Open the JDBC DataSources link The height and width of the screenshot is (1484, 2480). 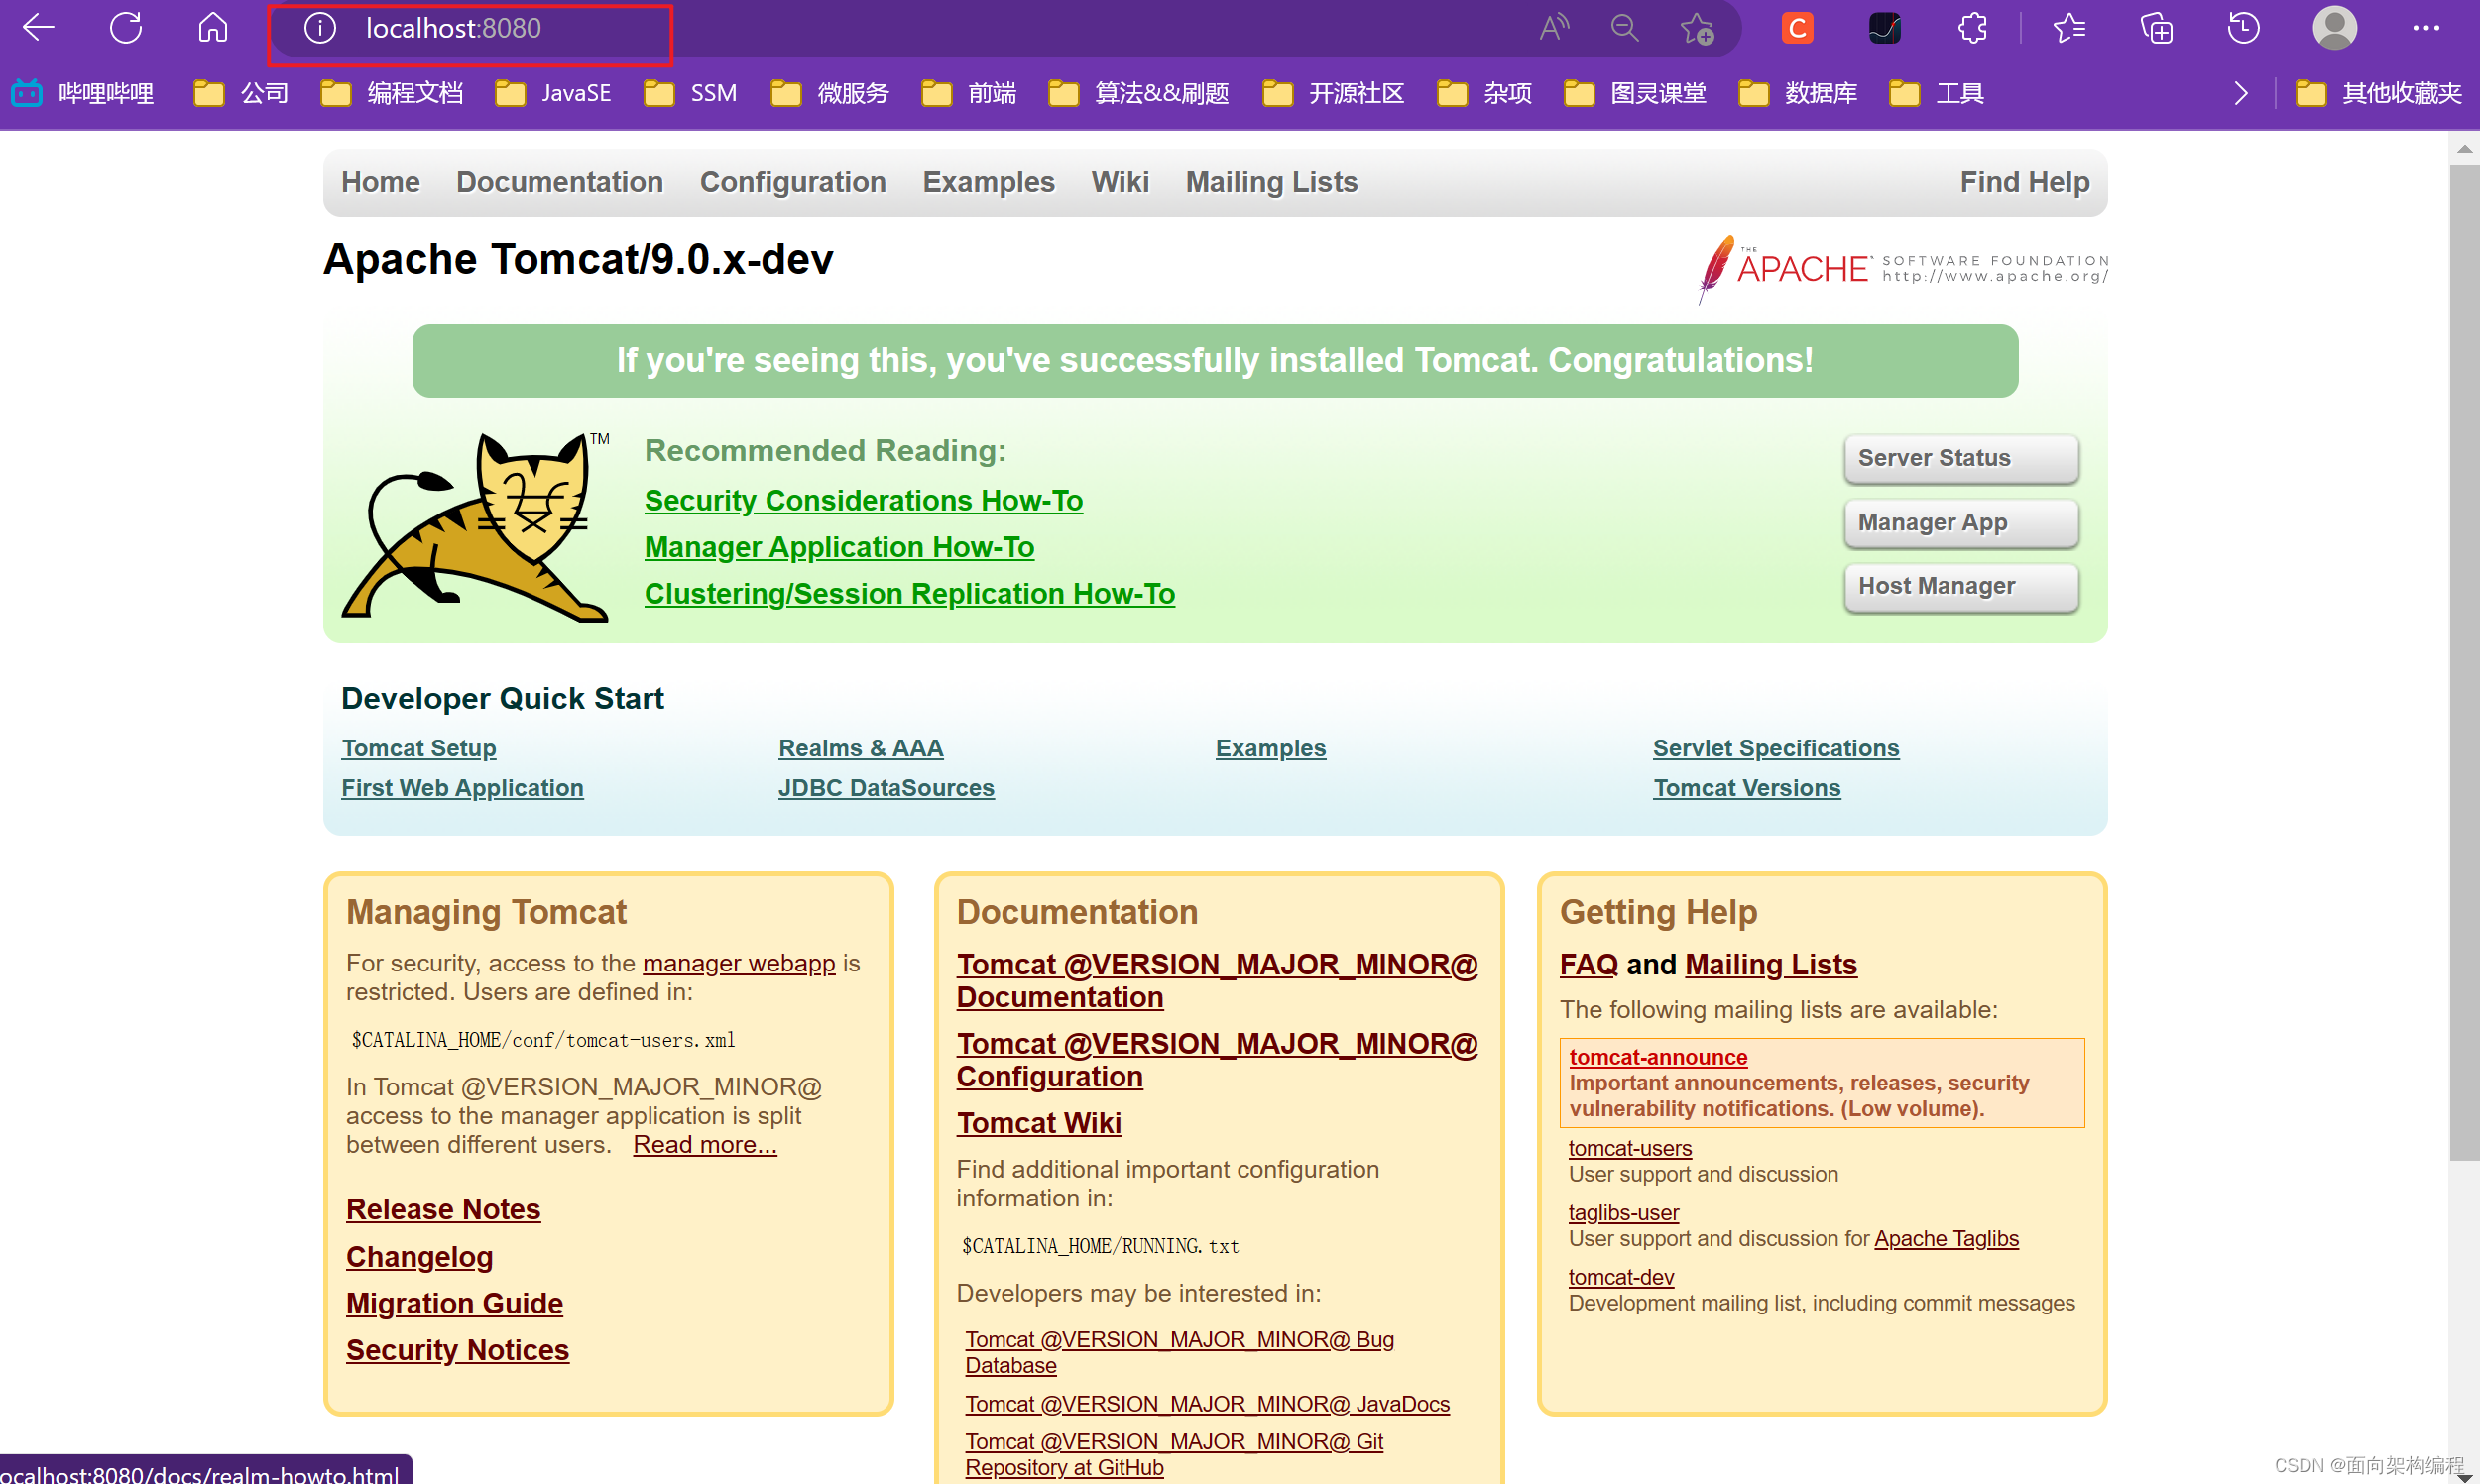(x=886, y=788)
